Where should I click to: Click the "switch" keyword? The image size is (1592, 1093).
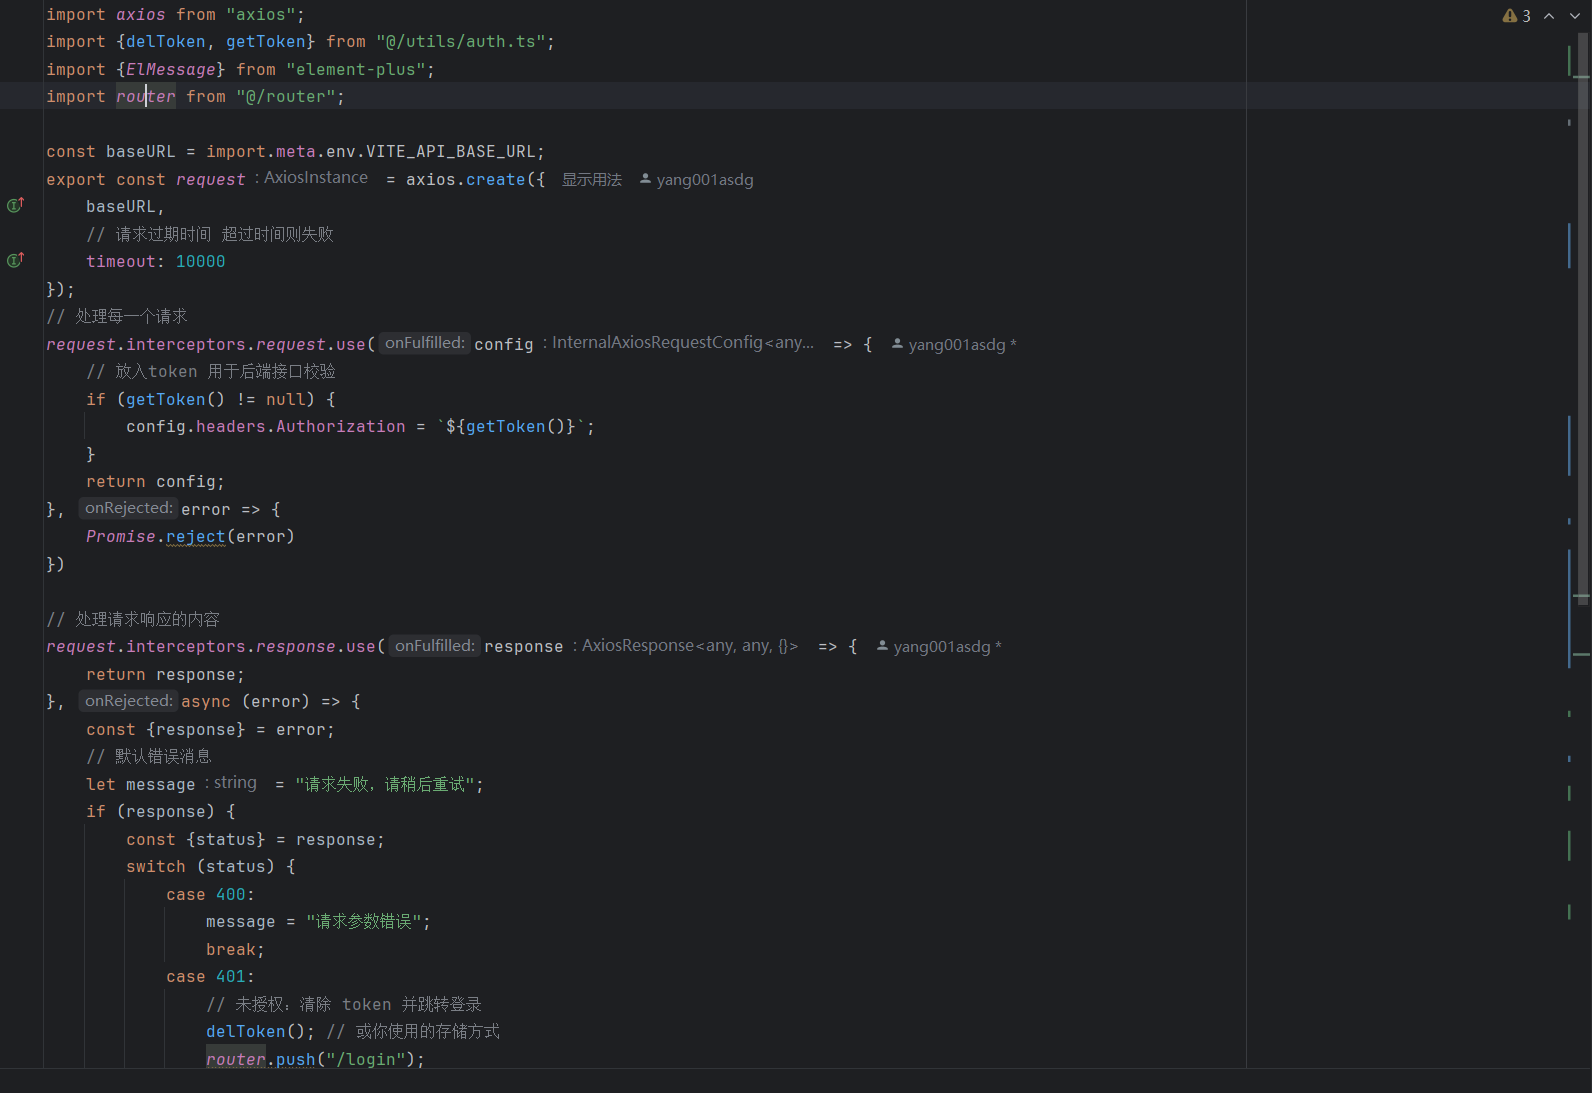(155, 867)
